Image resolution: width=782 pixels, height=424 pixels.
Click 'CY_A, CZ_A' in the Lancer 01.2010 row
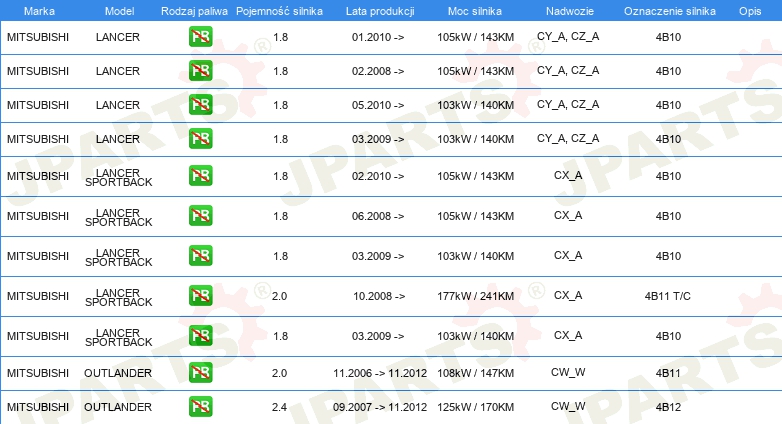point(568,36)
